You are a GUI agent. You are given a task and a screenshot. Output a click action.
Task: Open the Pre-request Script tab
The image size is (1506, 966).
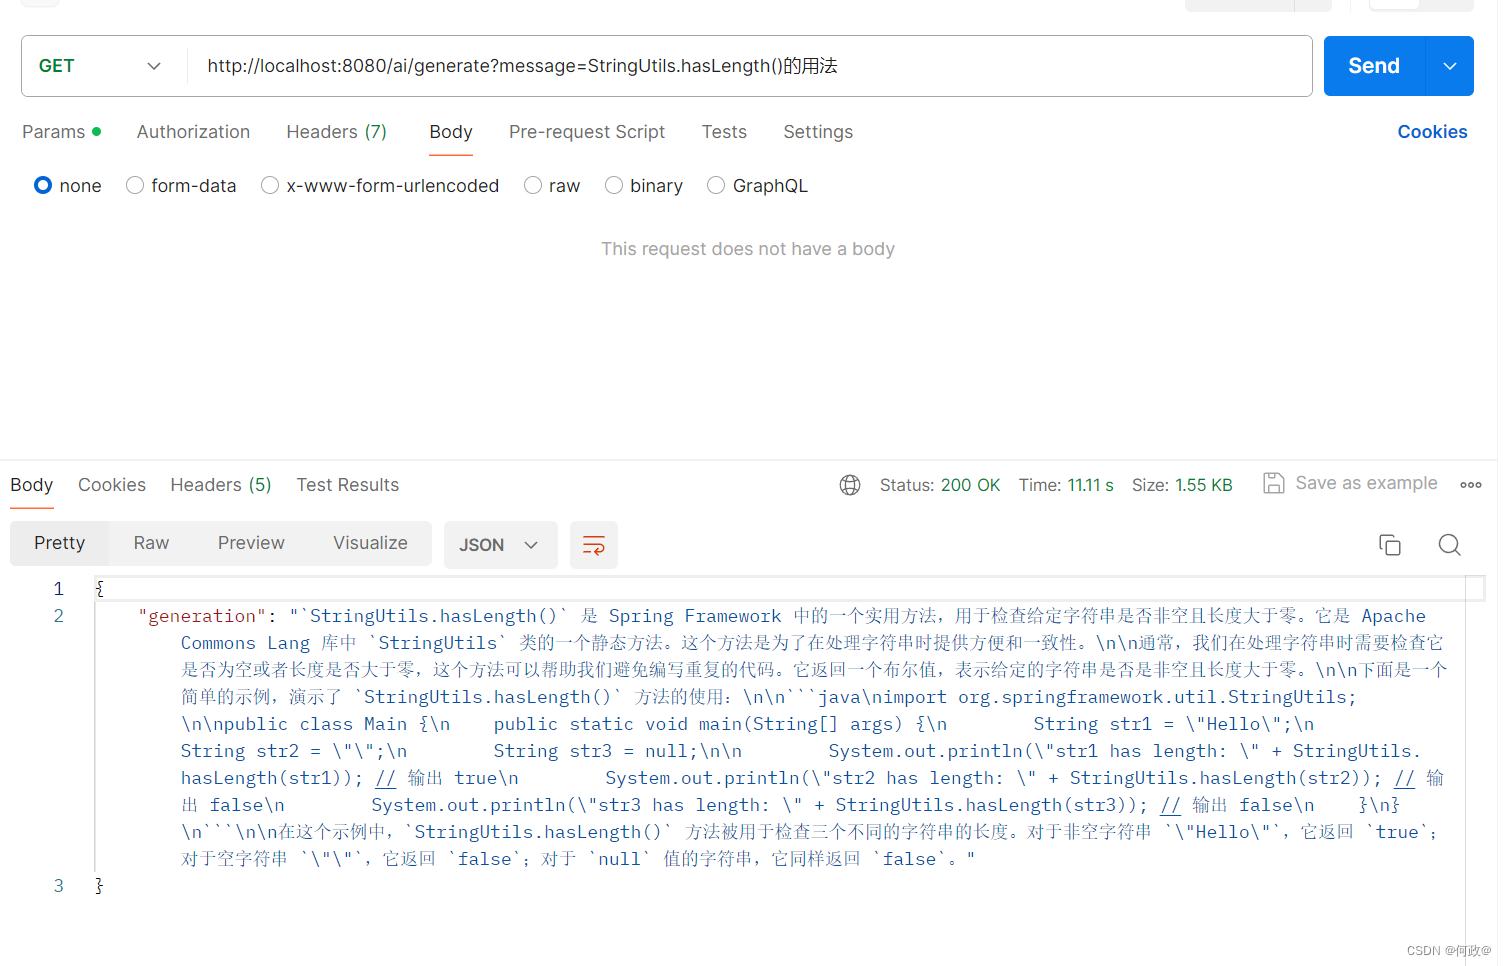[587, 132]
